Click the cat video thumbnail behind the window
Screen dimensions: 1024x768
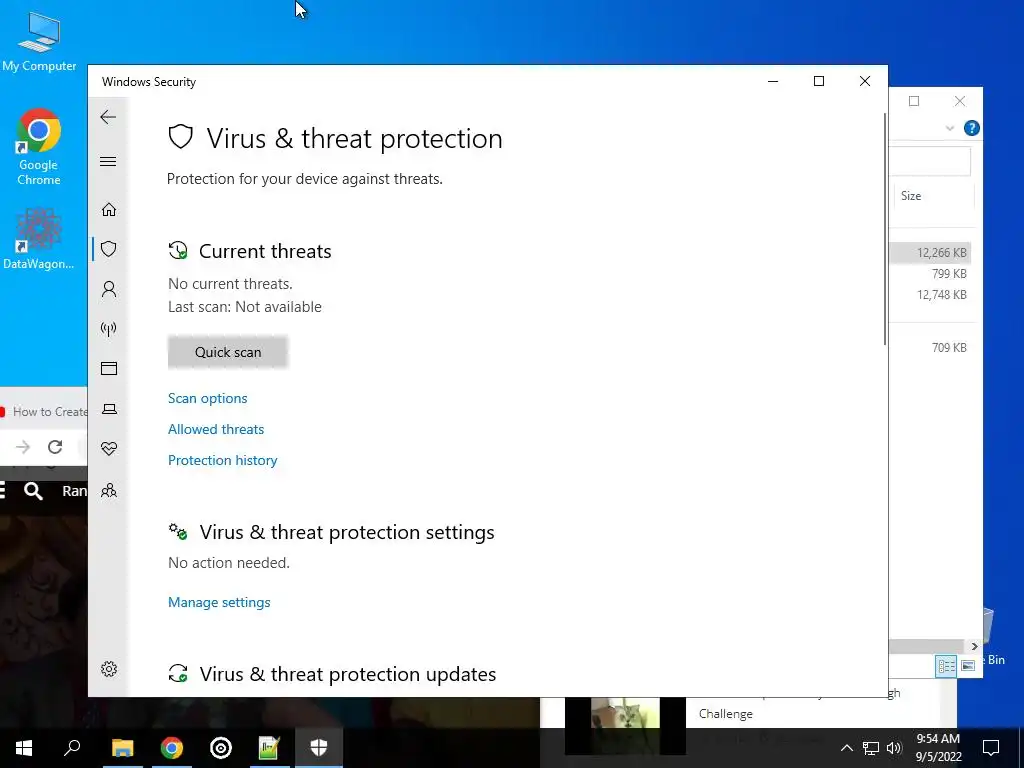point(625,712)
